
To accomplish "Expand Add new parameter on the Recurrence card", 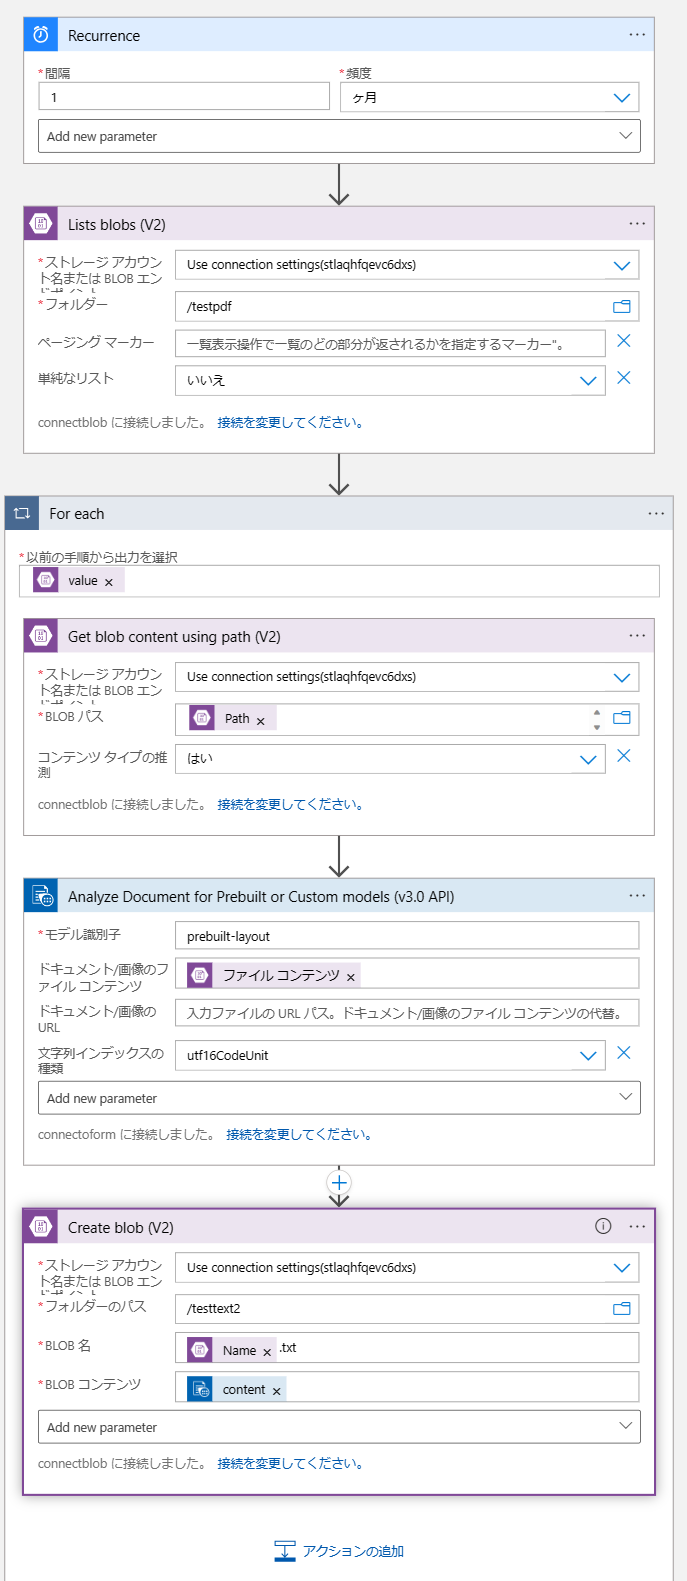I will (x=339, y=135).
